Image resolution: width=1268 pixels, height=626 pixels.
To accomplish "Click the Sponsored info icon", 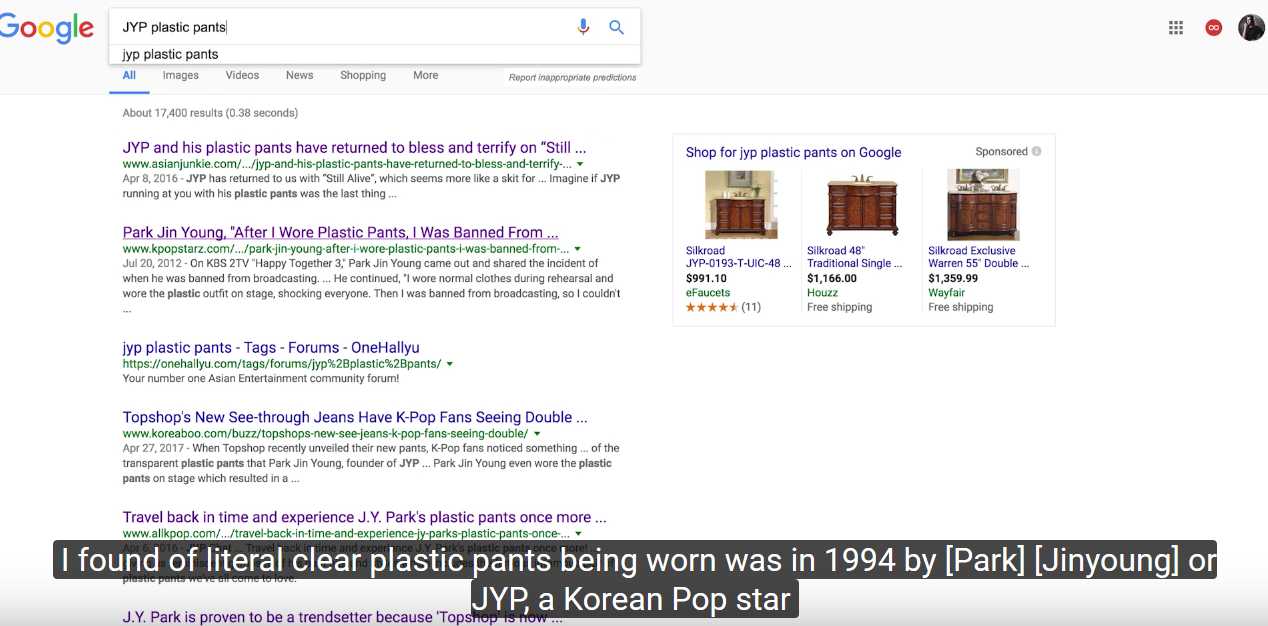I will click(x=1036, y=152).
